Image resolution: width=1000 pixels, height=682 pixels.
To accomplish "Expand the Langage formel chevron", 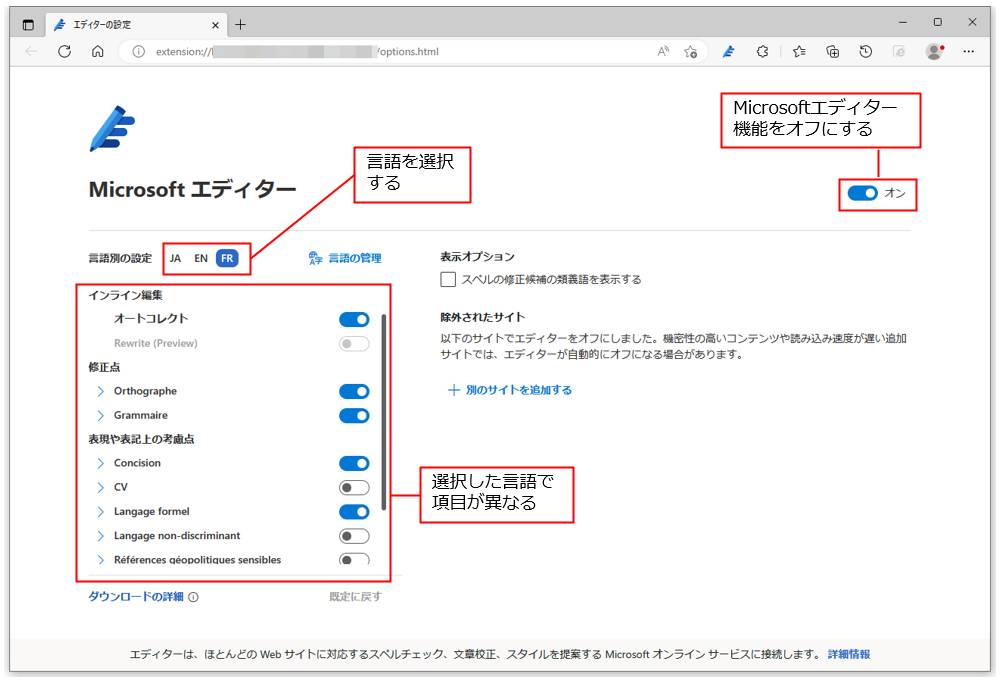I will (x=100, y=512).
